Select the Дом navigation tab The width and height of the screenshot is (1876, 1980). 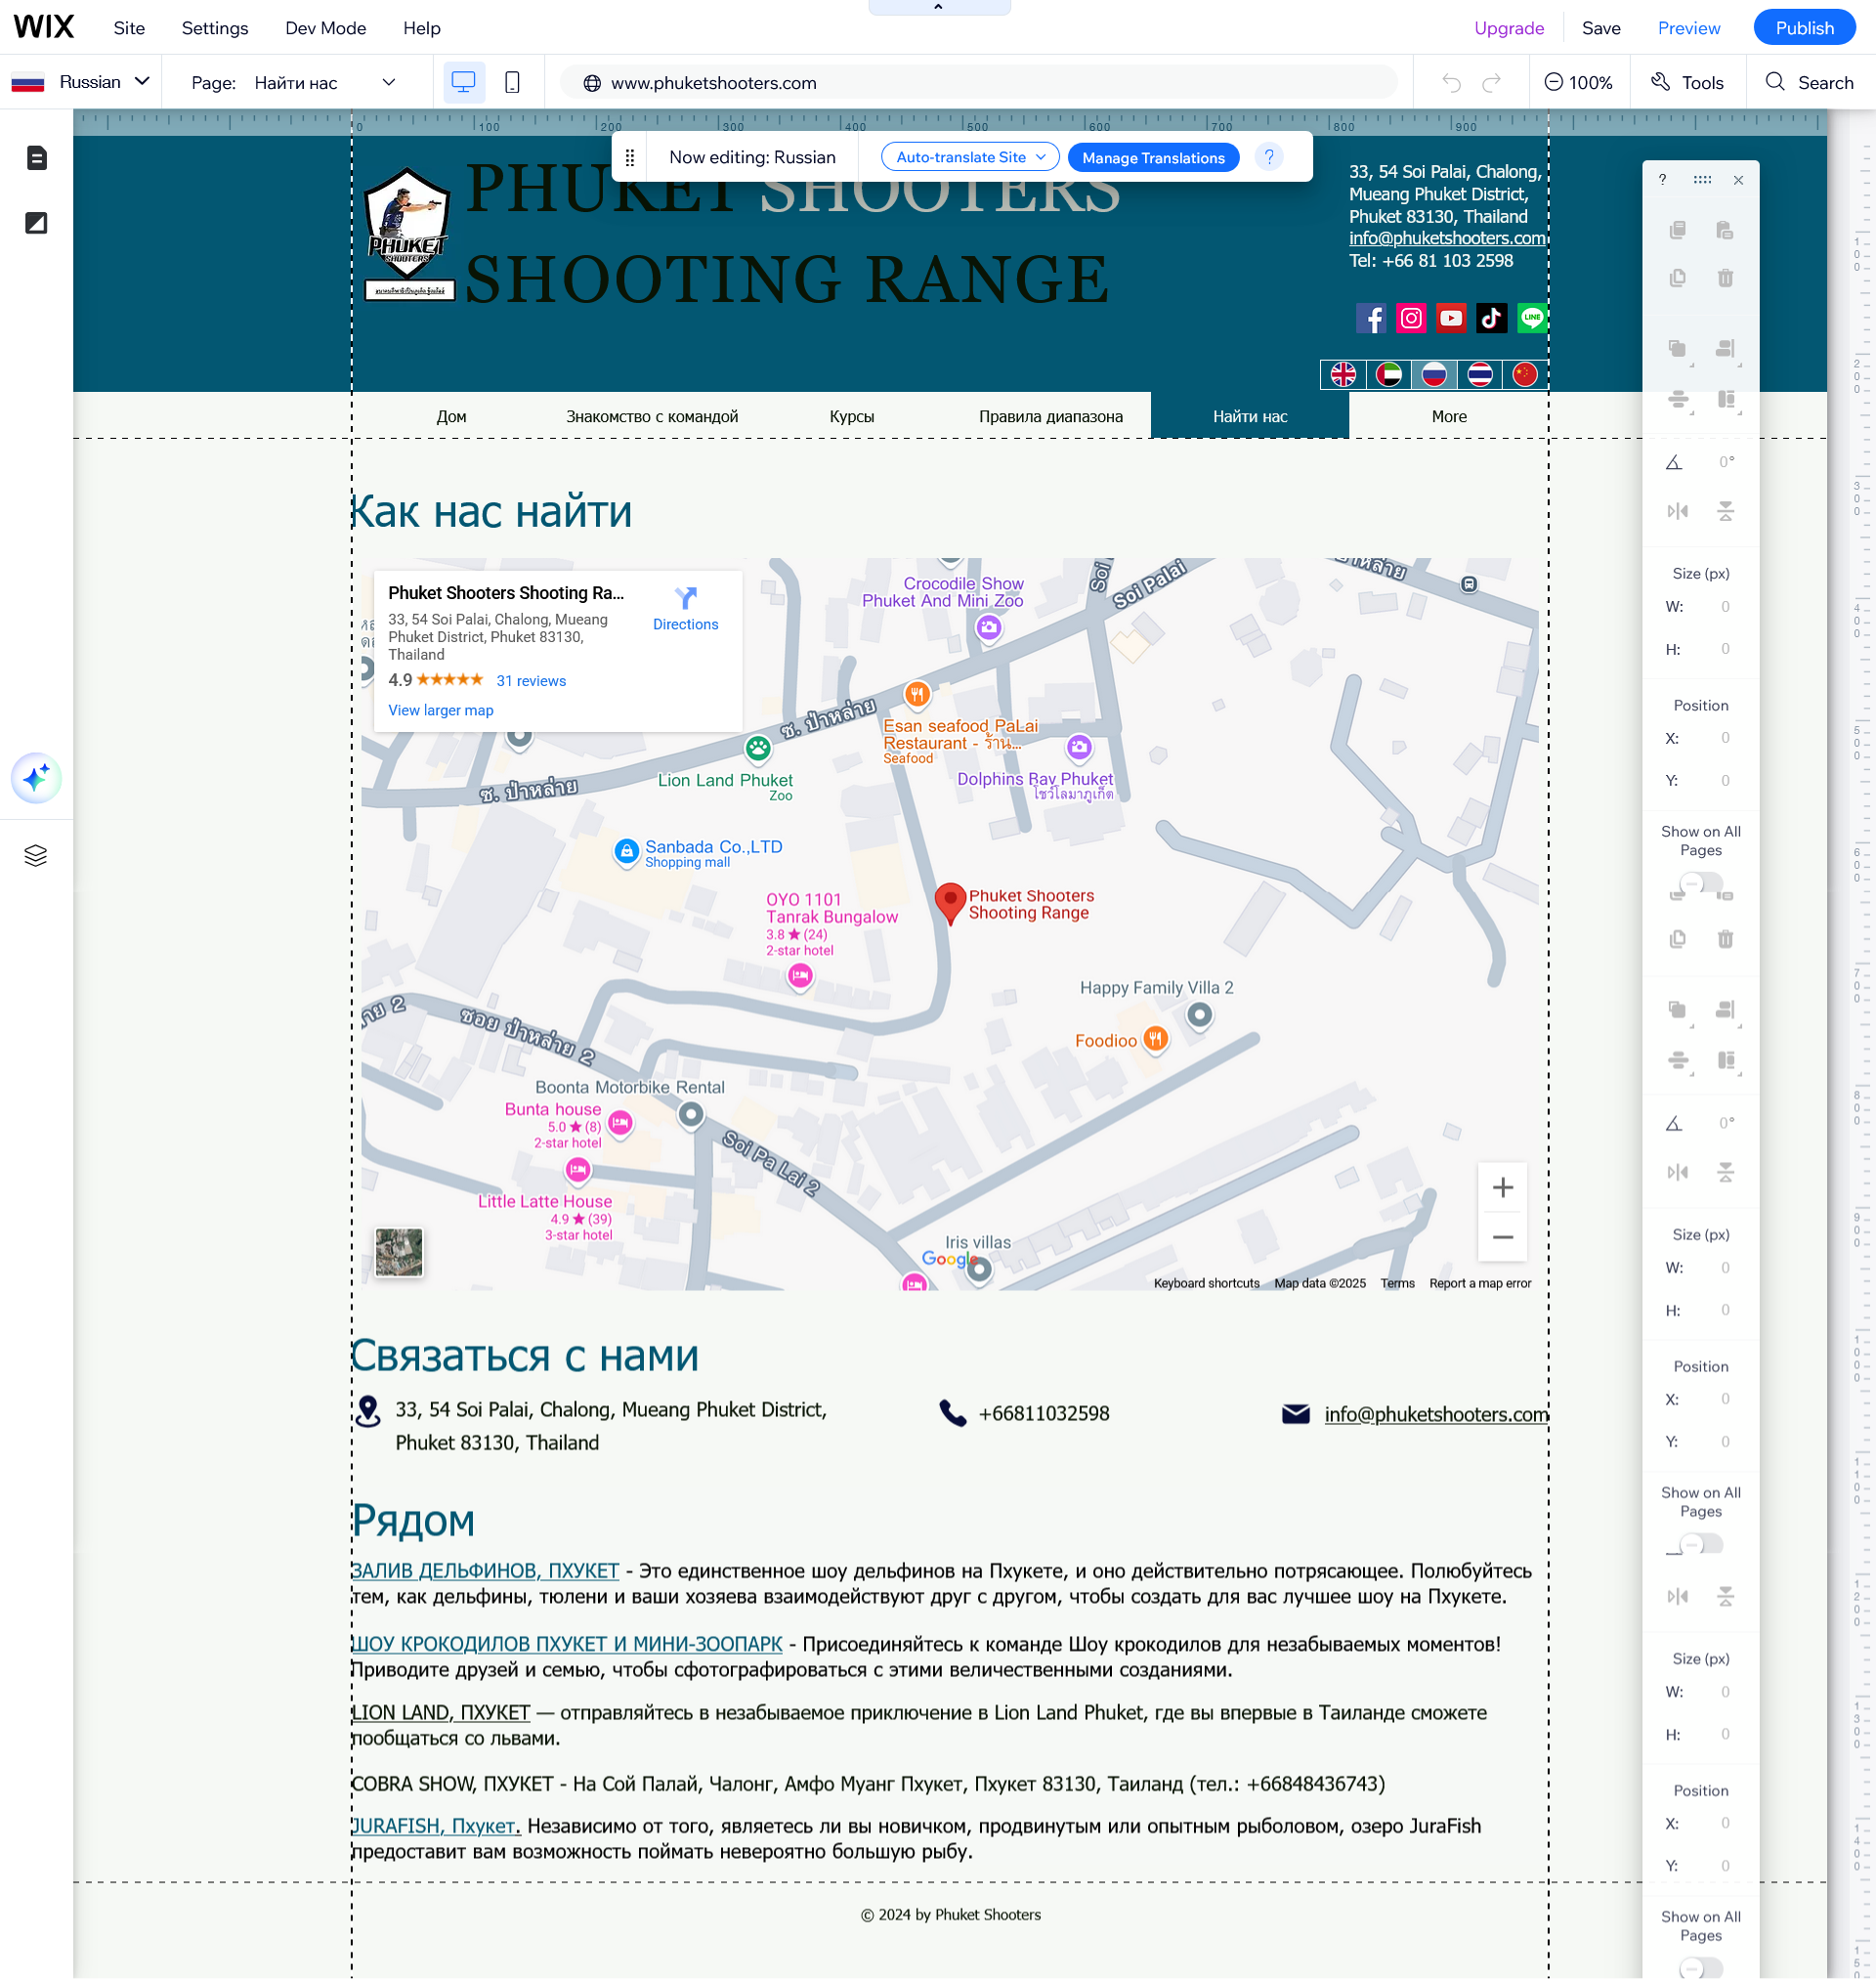[451, 416]
